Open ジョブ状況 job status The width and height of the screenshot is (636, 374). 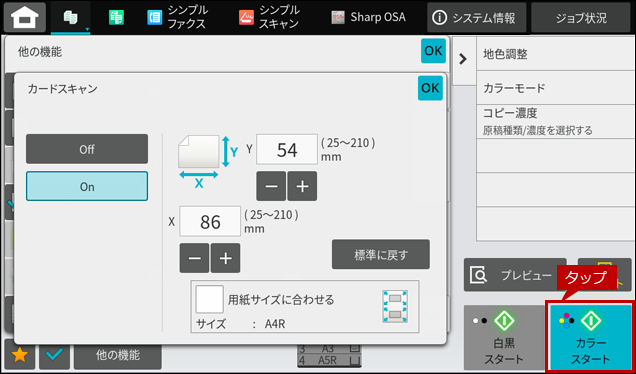coord(581,17)
